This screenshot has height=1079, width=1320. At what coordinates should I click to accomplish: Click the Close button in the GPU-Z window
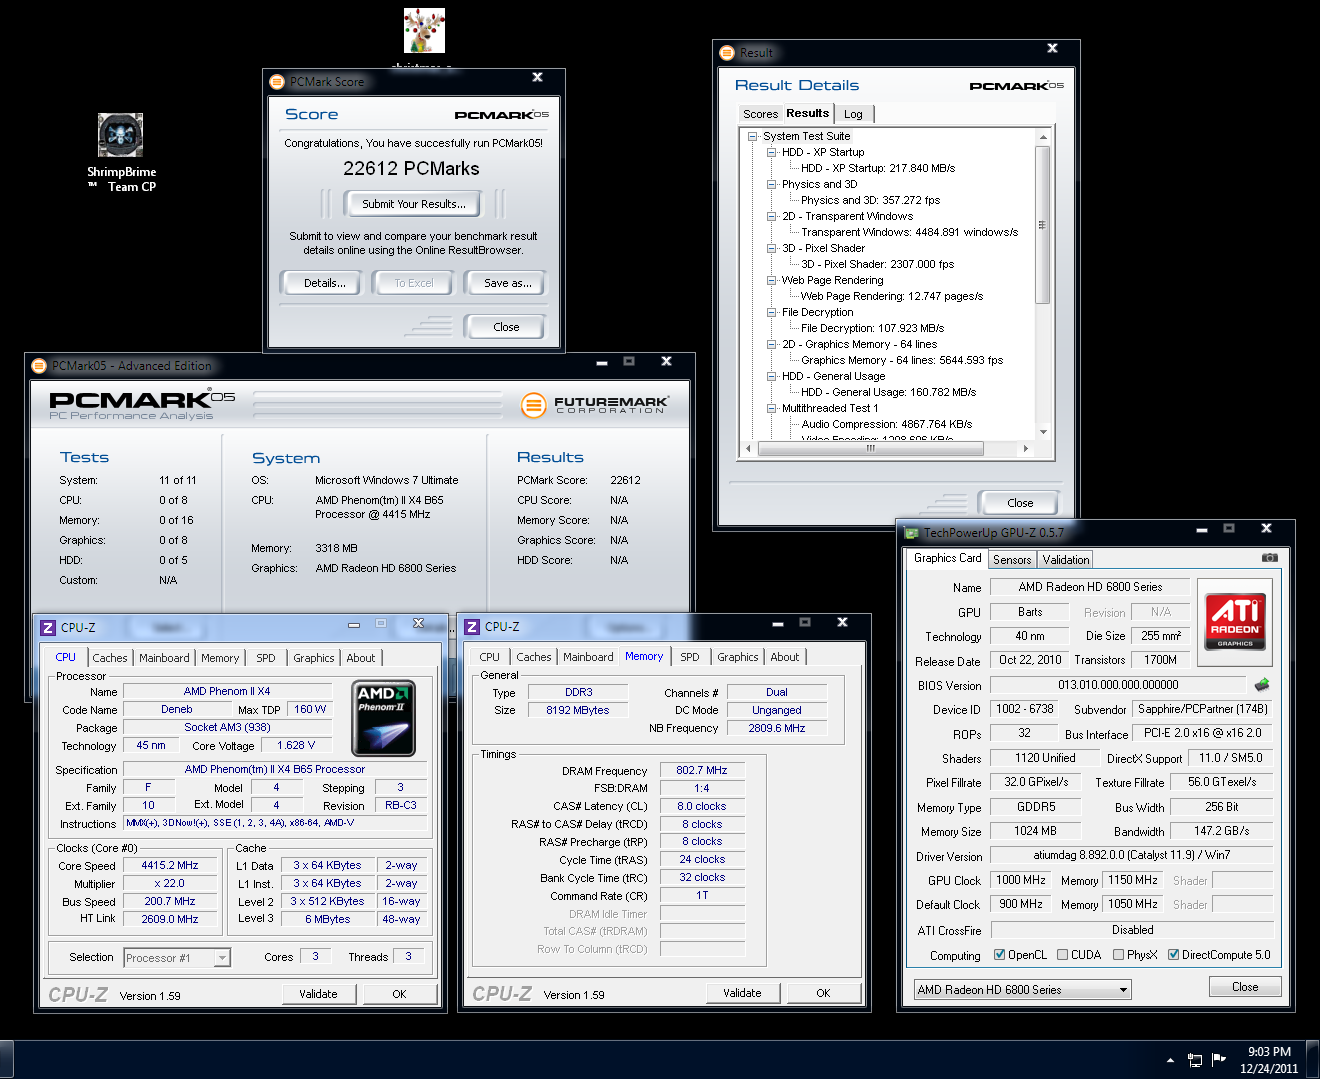1245,987
